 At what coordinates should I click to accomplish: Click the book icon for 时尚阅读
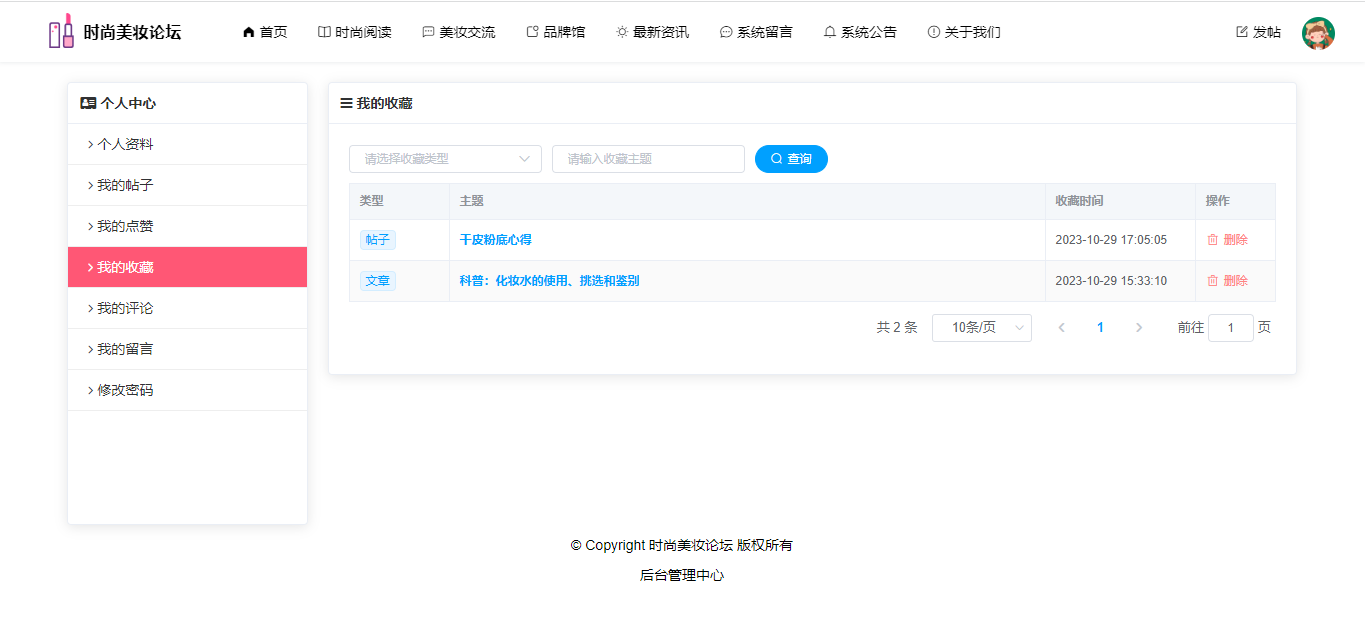(324, 32)
